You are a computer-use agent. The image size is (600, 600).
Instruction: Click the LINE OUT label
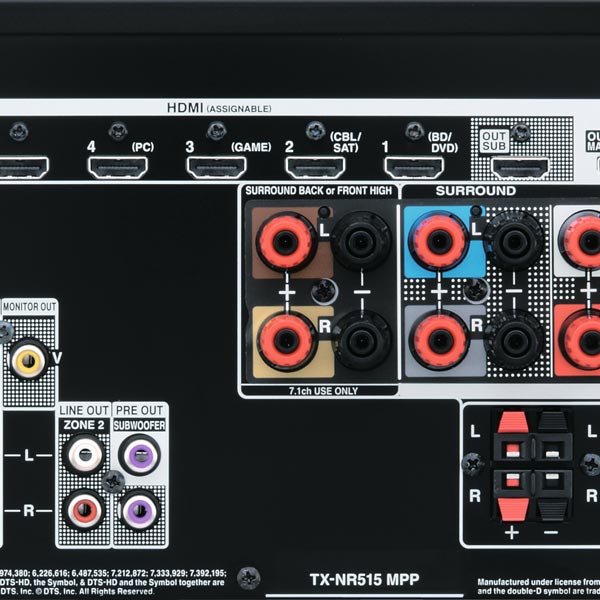84,410
